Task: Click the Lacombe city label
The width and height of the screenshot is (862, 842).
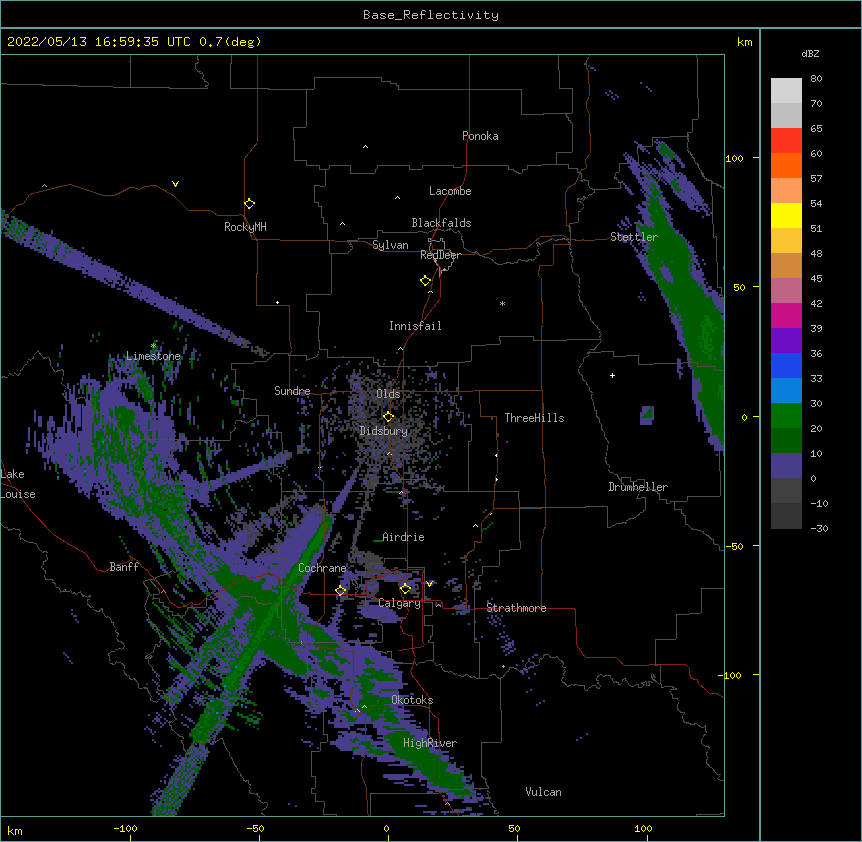Action: [x=450, y=191]
